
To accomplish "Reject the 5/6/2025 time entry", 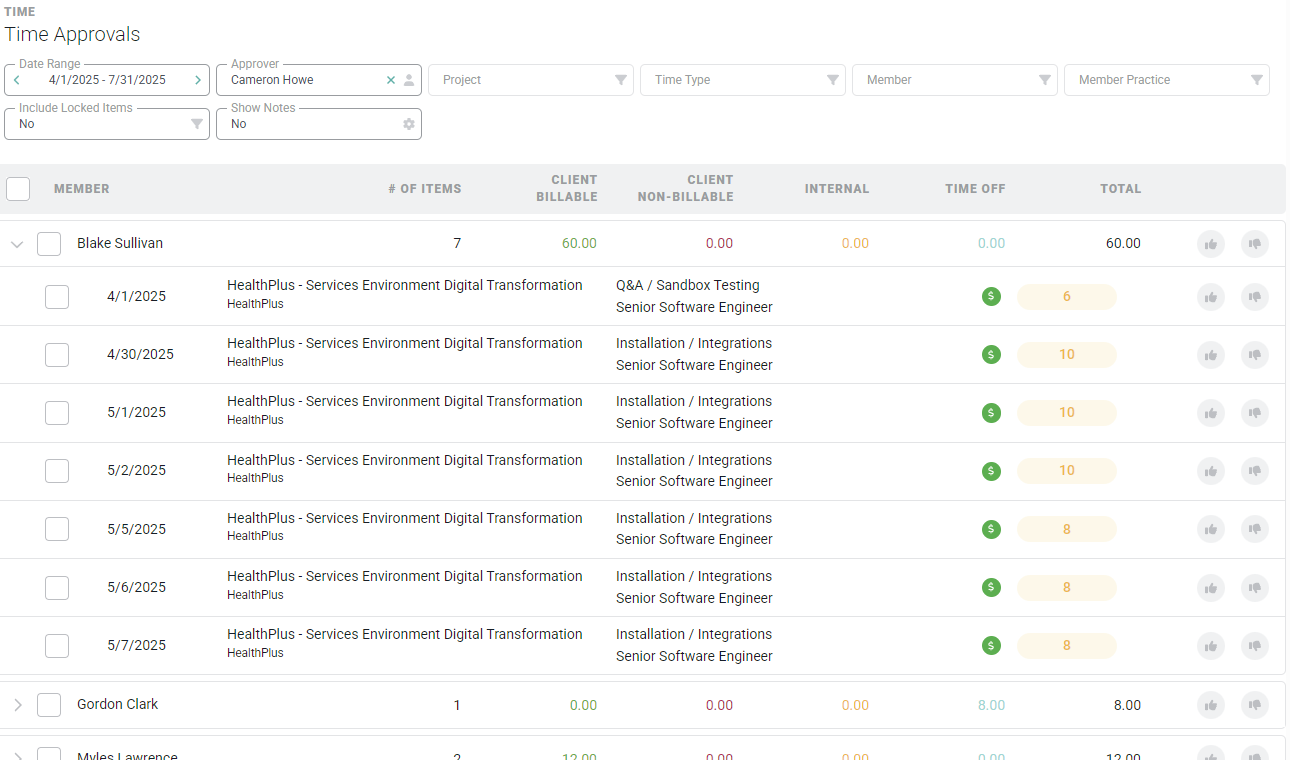I will (1255, 587).
